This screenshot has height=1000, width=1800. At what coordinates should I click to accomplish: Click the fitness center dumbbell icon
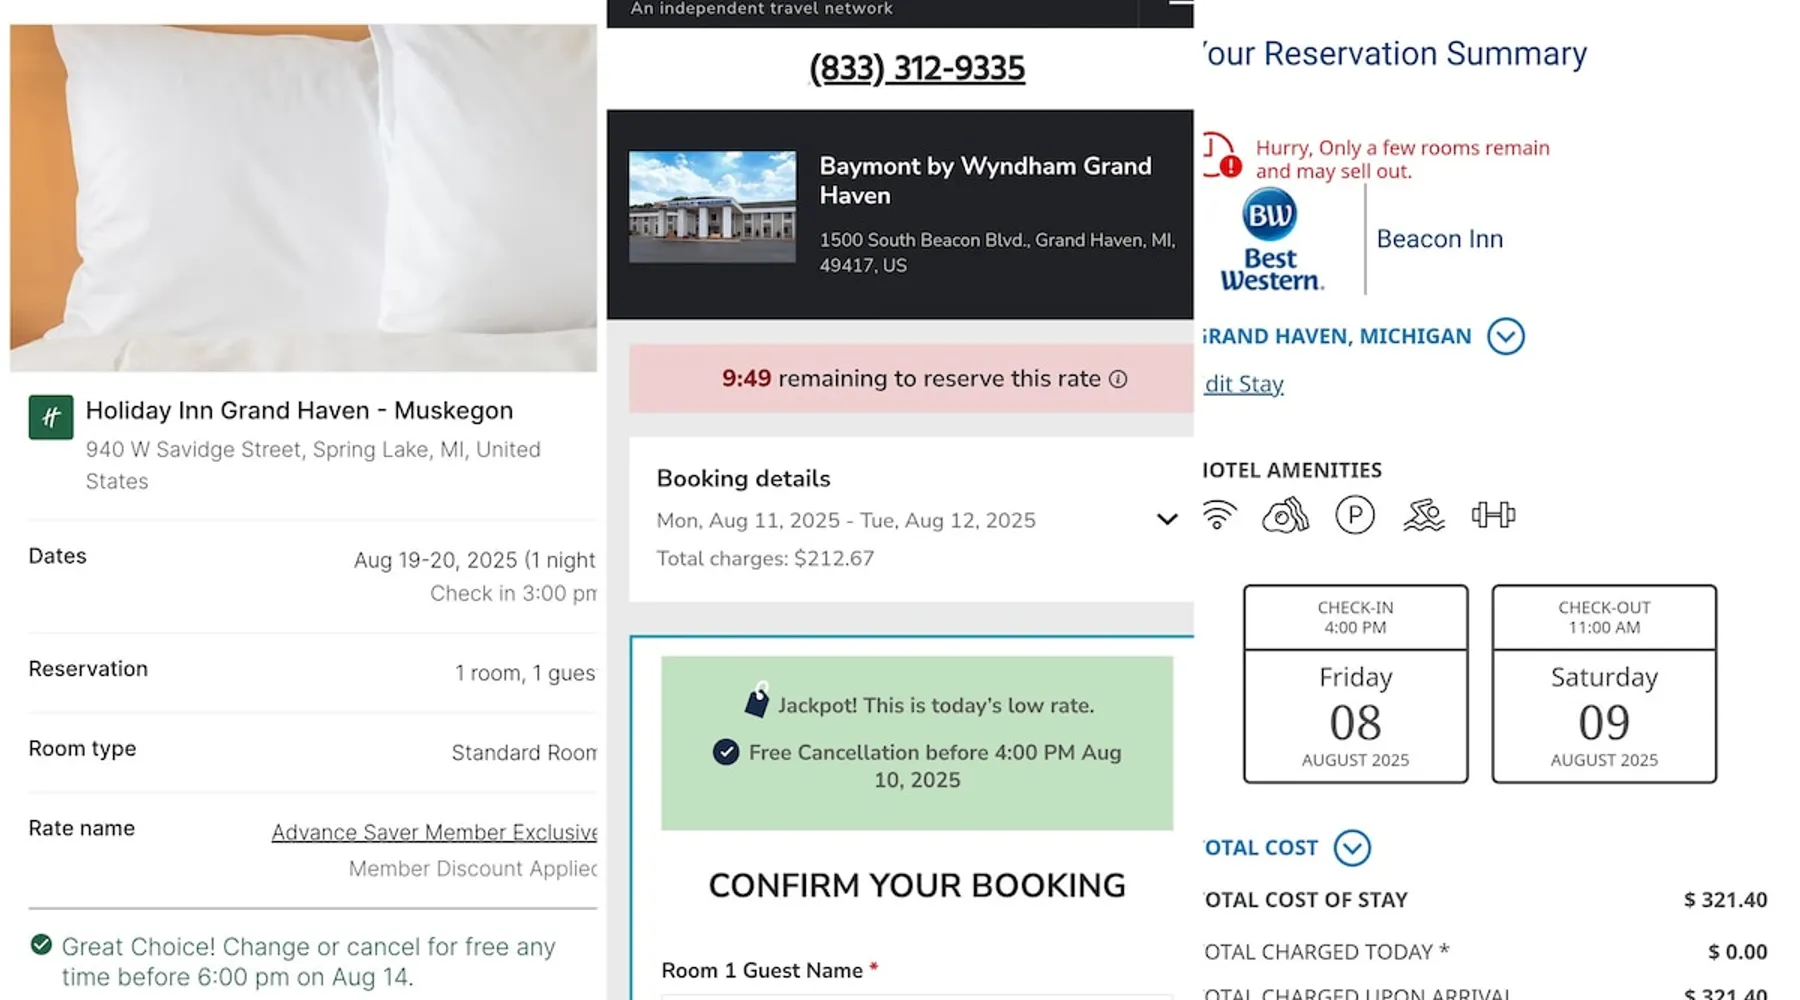[1493, 515]
